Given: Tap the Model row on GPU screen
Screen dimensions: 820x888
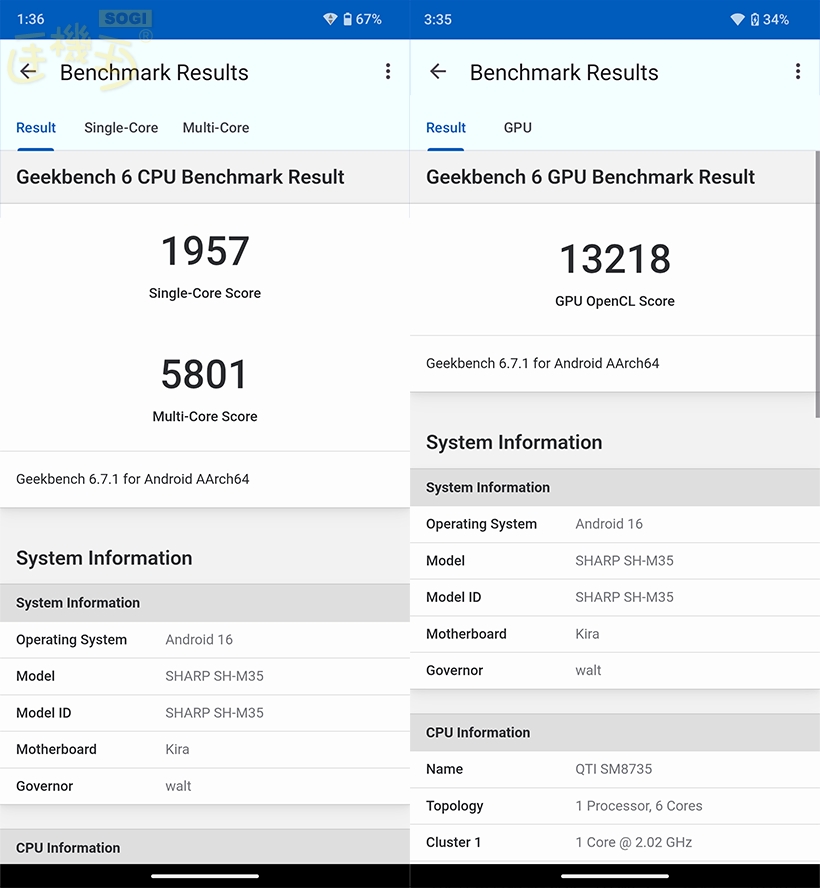Looking at the screenshot, I should (615, 561).
